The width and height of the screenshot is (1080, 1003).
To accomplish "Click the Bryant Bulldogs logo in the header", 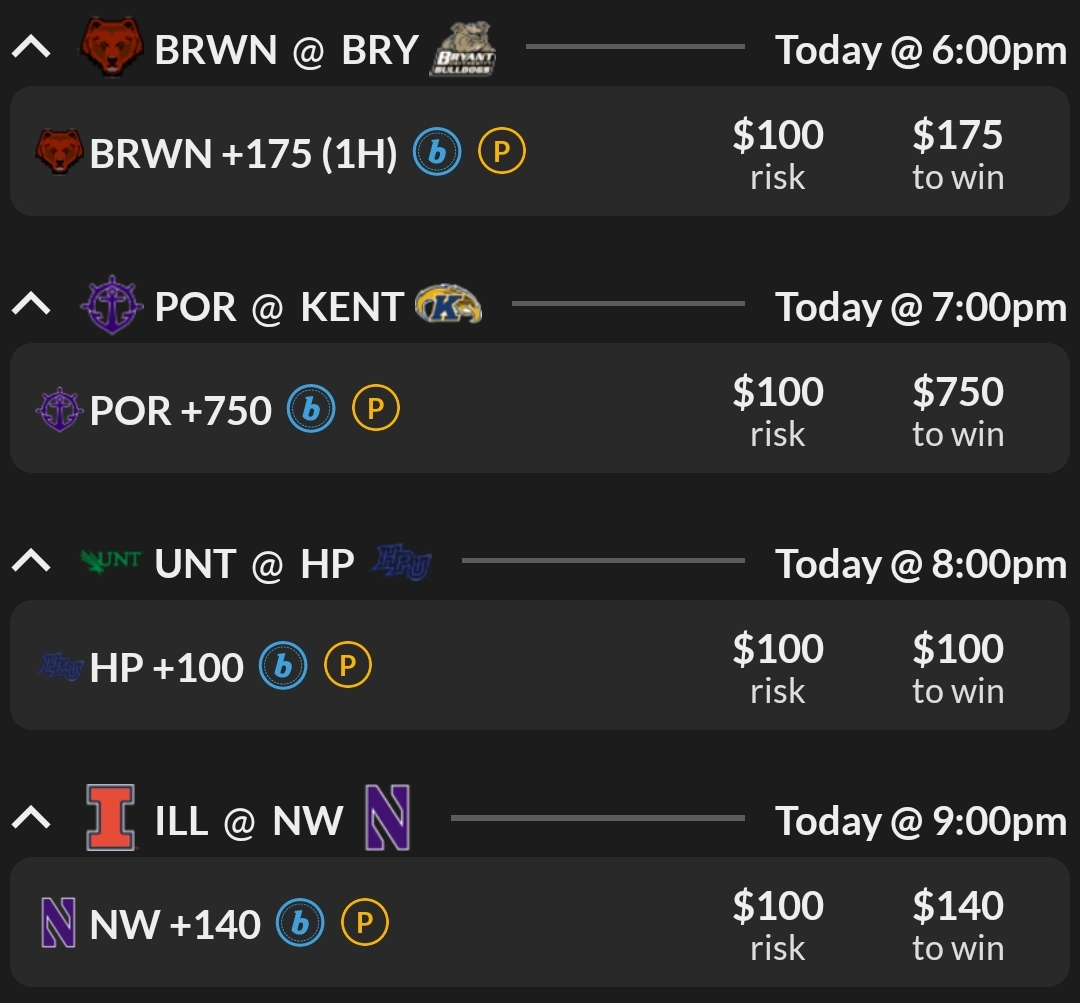I will (x=463, y=50).
